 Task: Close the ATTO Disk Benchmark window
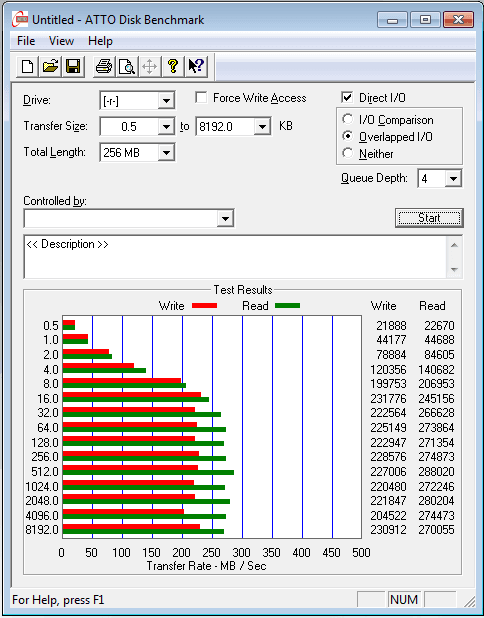click(x=458, y=20)
